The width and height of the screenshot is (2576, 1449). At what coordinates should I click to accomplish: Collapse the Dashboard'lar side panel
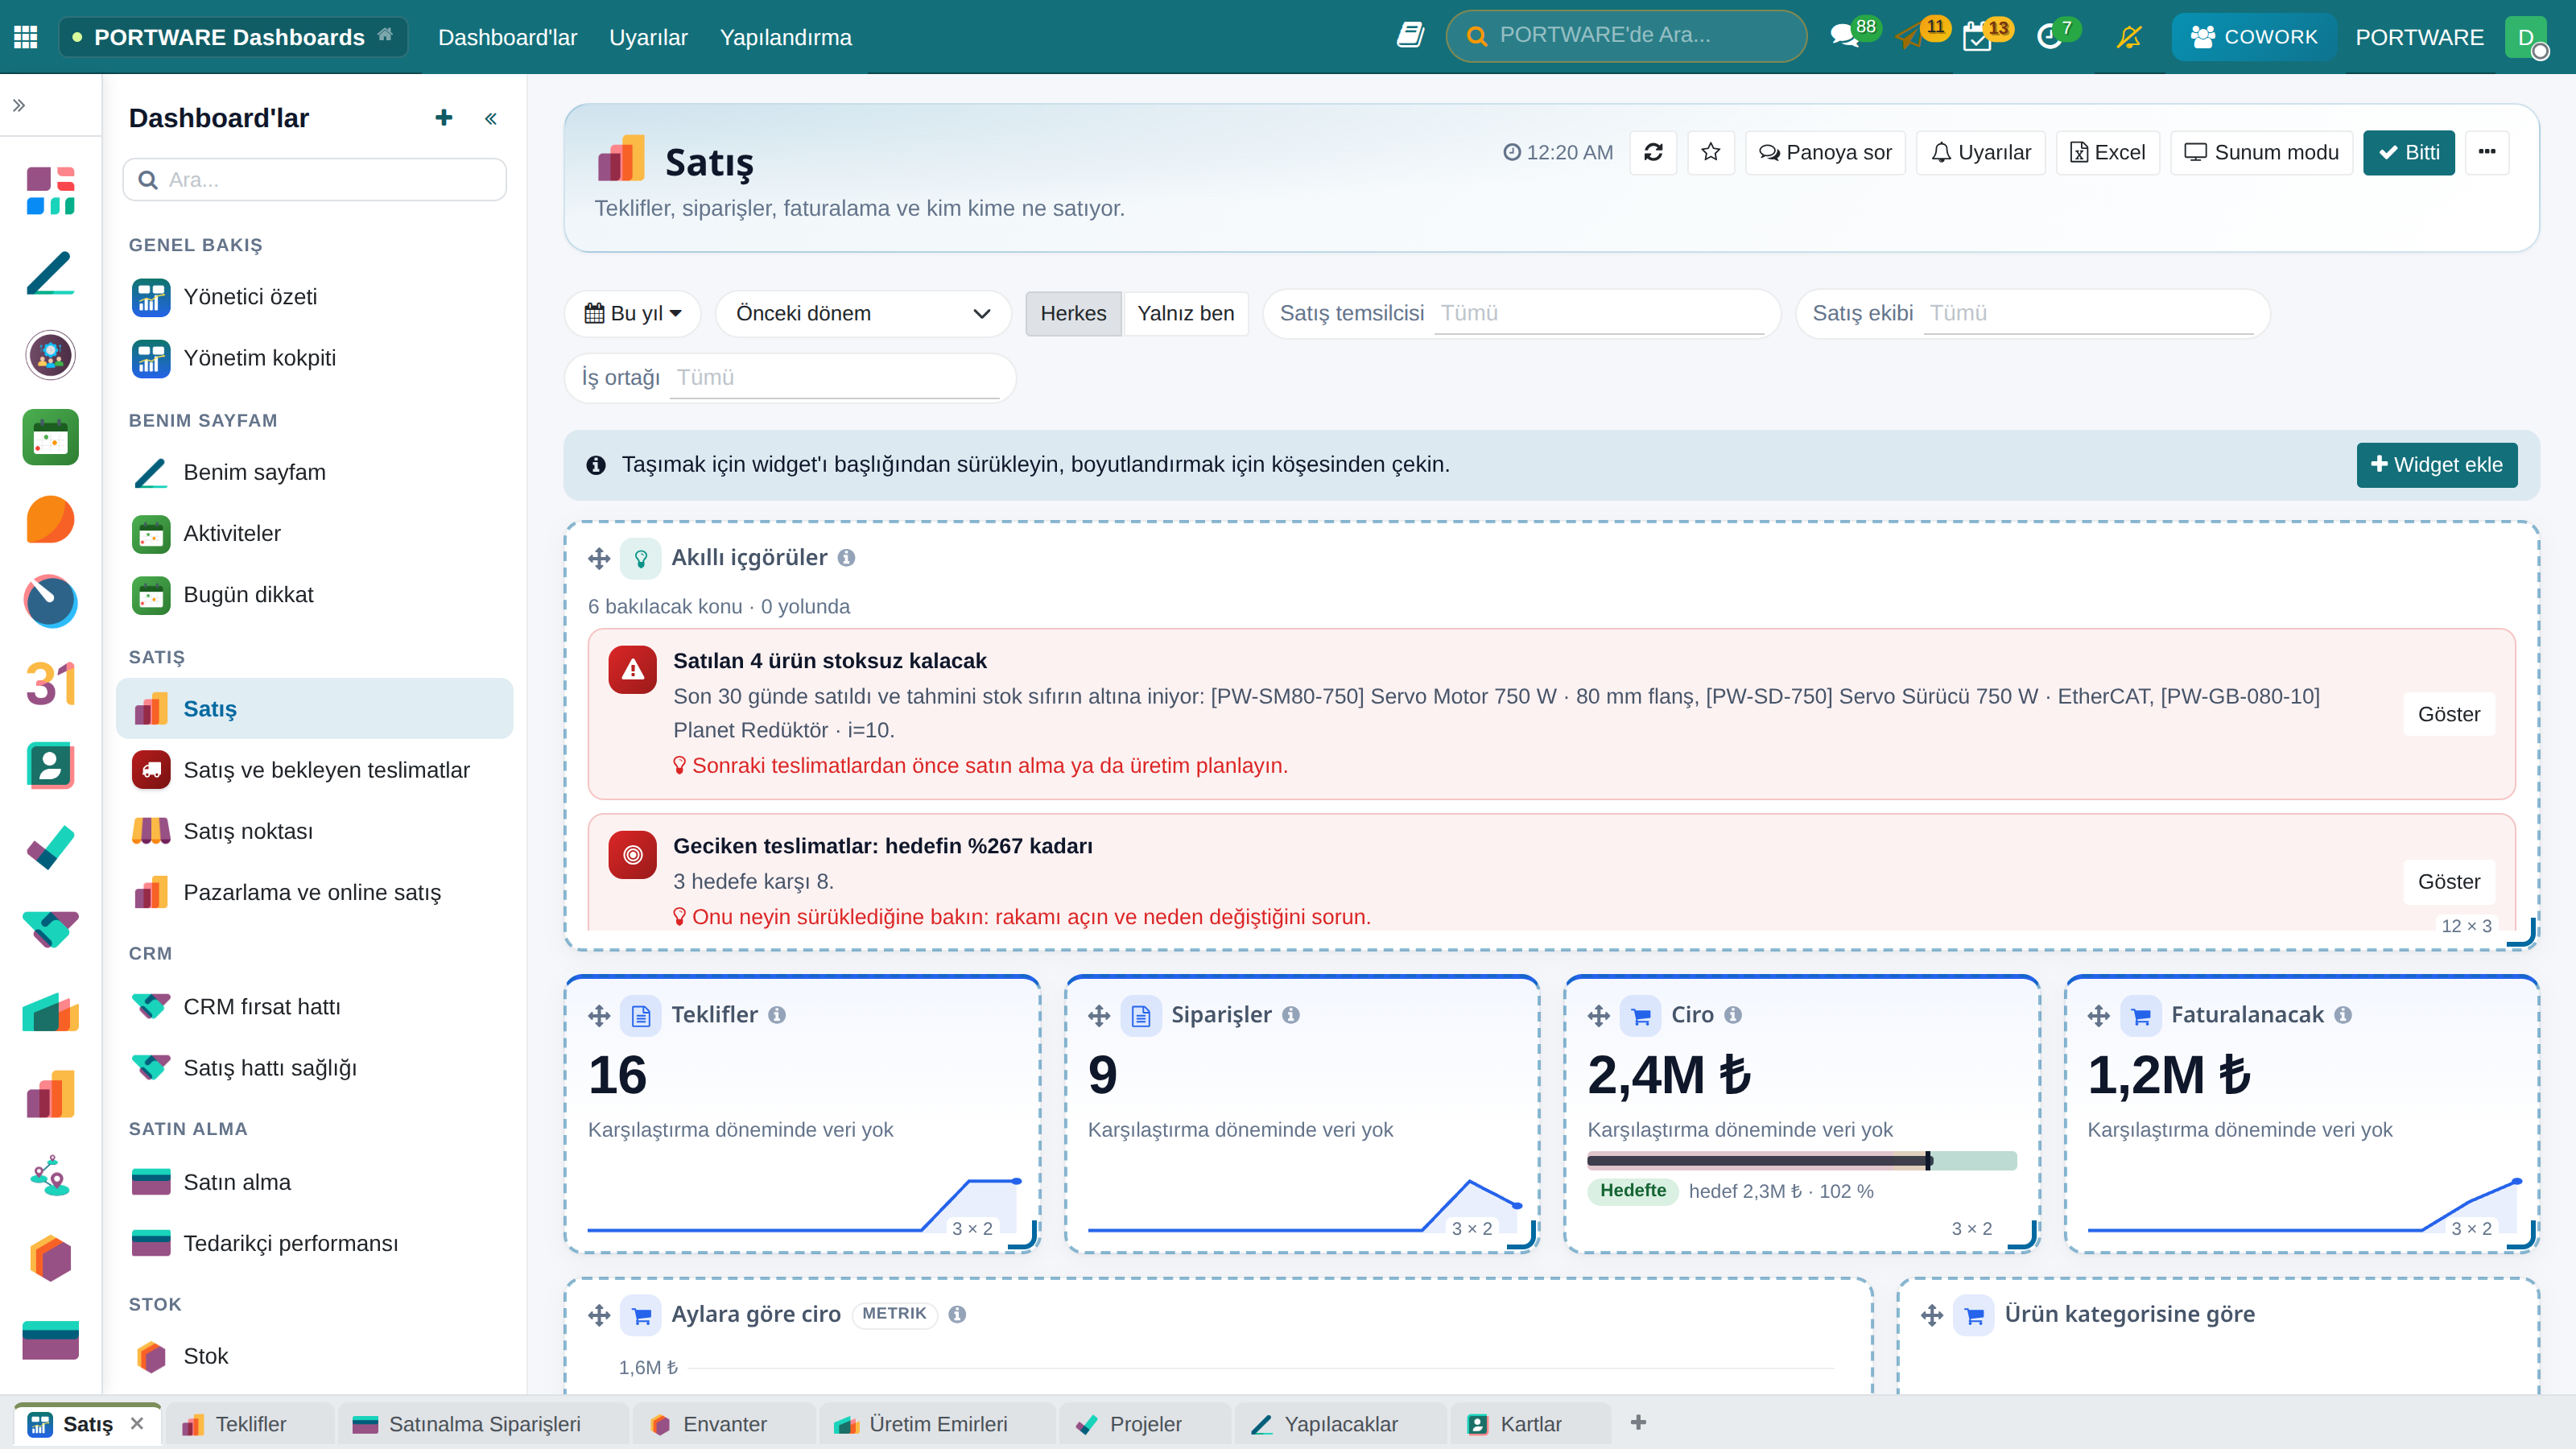[x=491, y=119]
